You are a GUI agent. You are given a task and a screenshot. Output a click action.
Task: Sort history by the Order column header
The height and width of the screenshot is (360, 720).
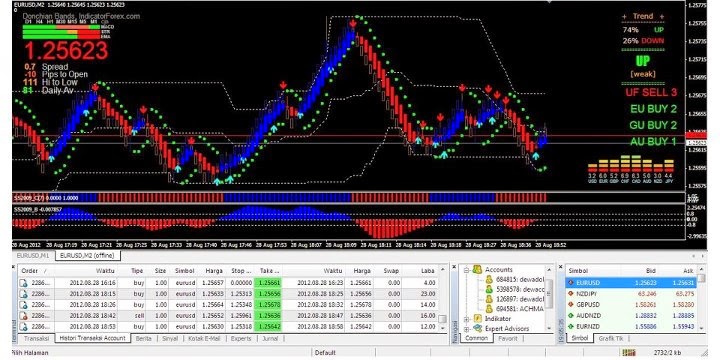(36, 271)
